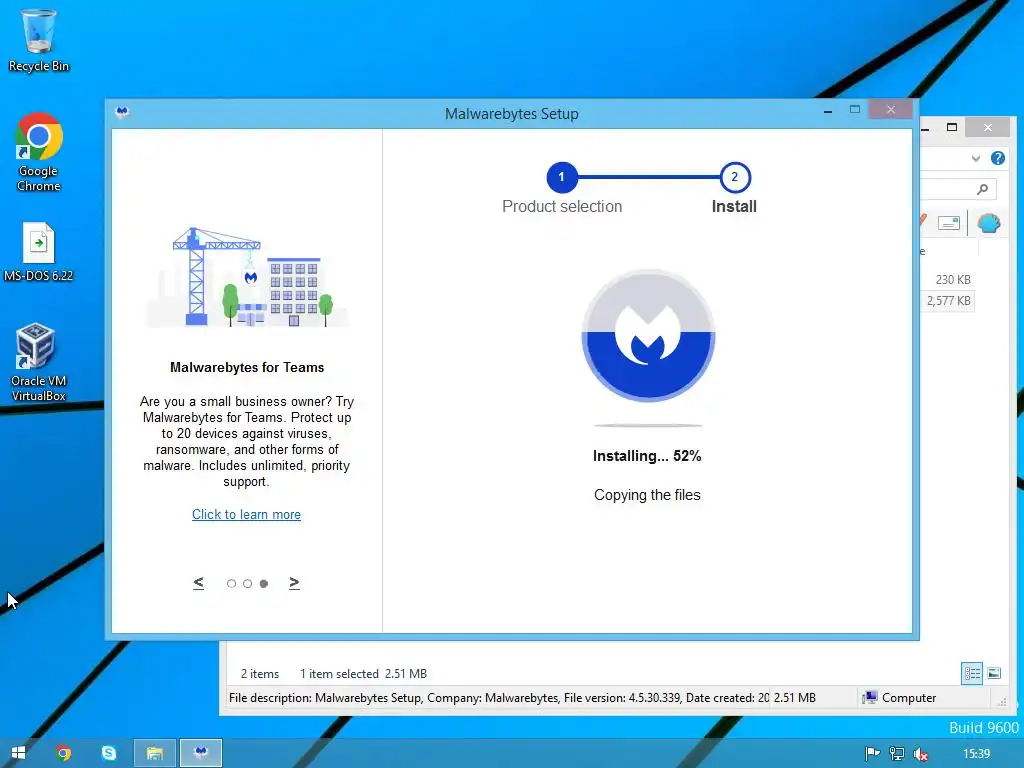Select the second carousel dot

[248, 584]
